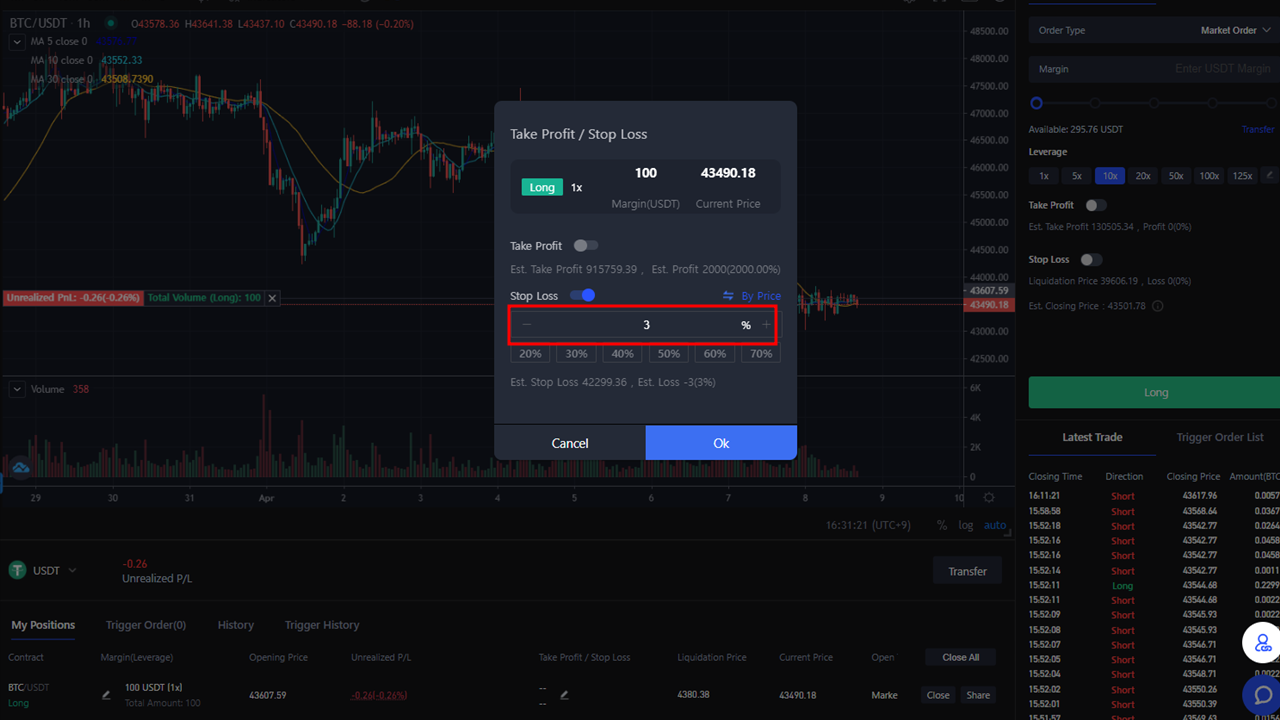Click the cloud chart icon above the date axis
Viewport: 1280px width, 720px height.
point(21,467)
